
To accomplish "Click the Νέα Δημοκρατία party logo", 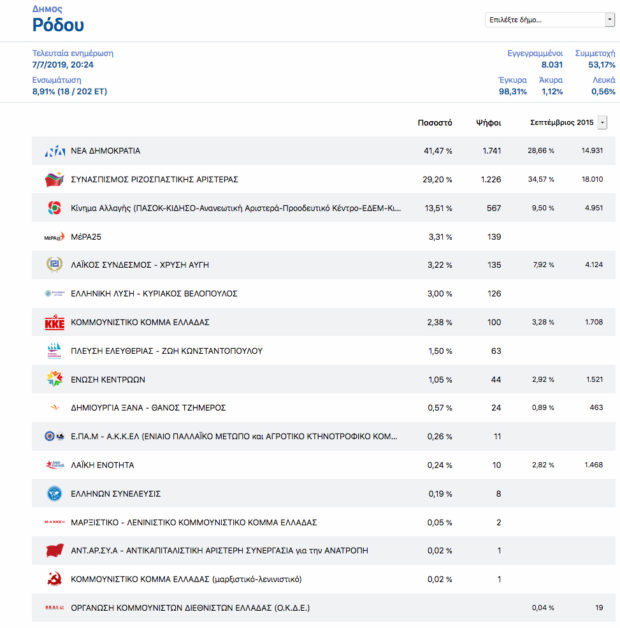I will [54, 151].
